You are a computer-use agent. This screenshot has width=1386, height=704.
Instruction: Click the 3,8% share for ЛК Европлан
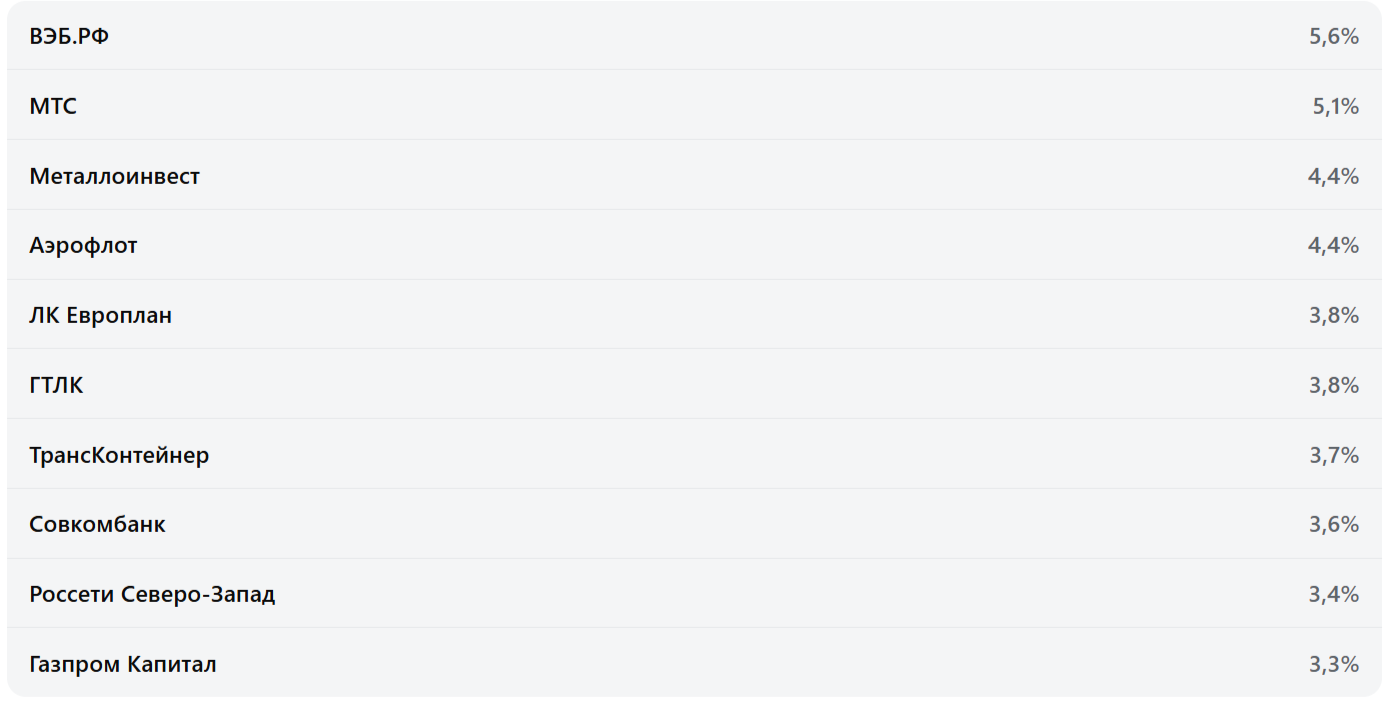[1333, 316]
